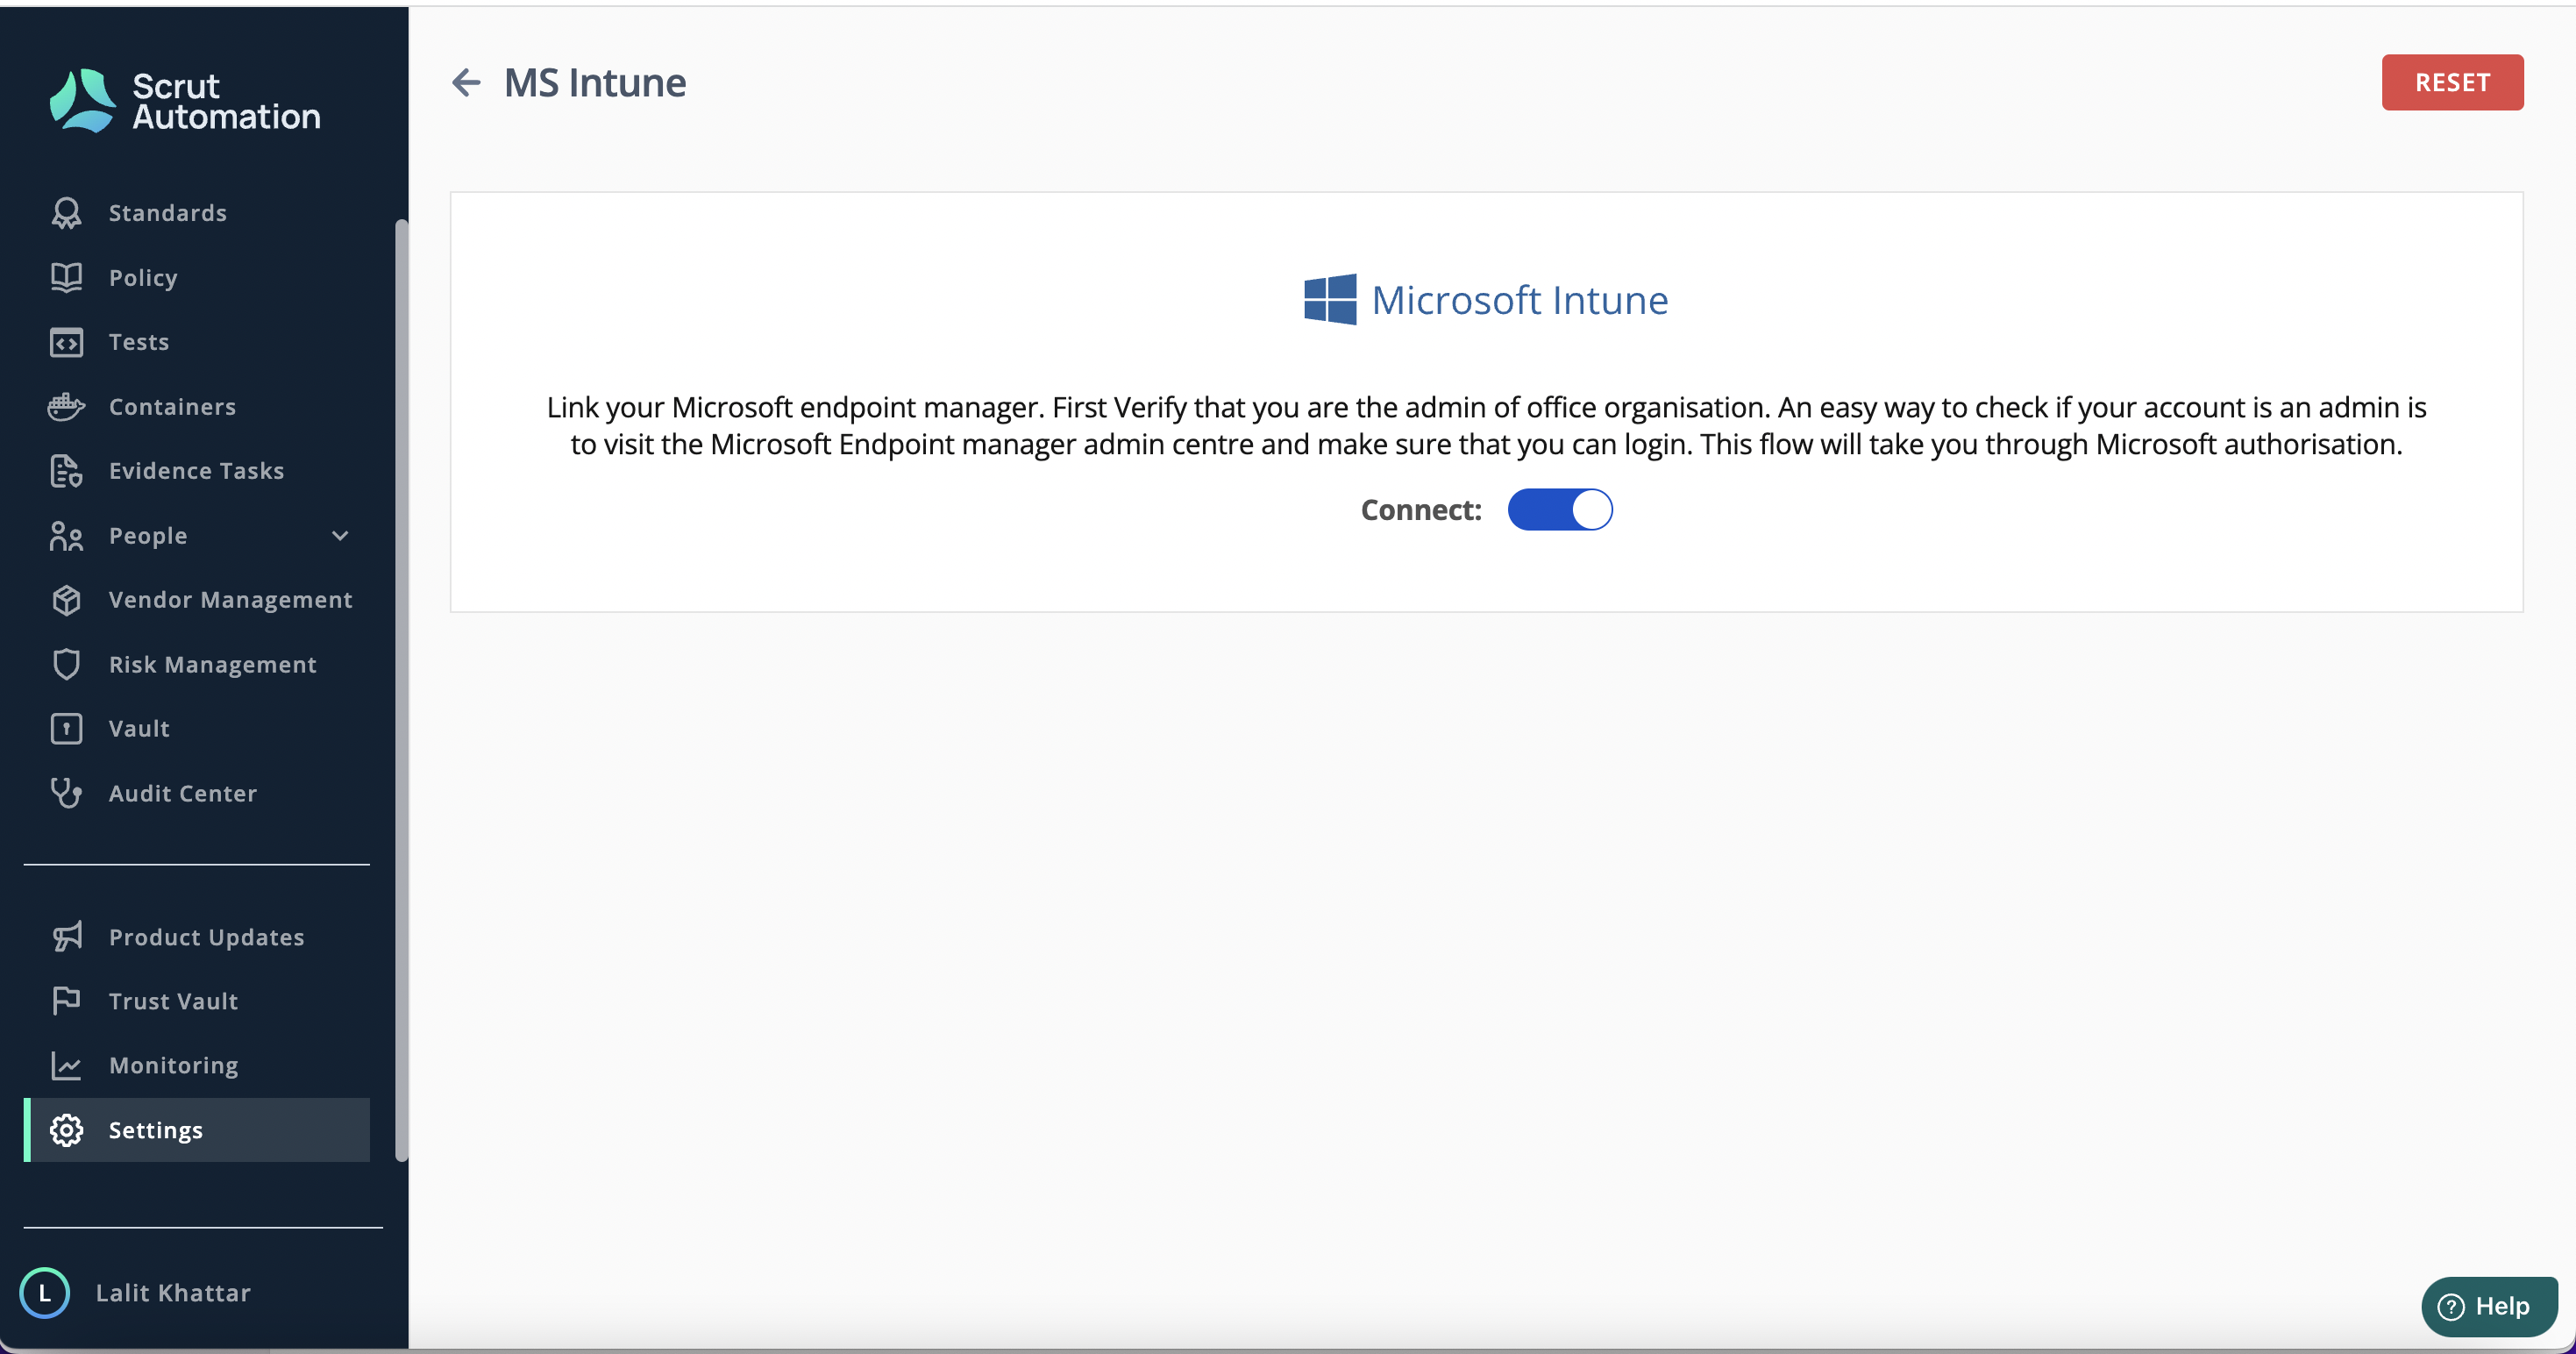2576x1354 pixels.
Task: Open the Standards menu item
Action: coord(168,213)
